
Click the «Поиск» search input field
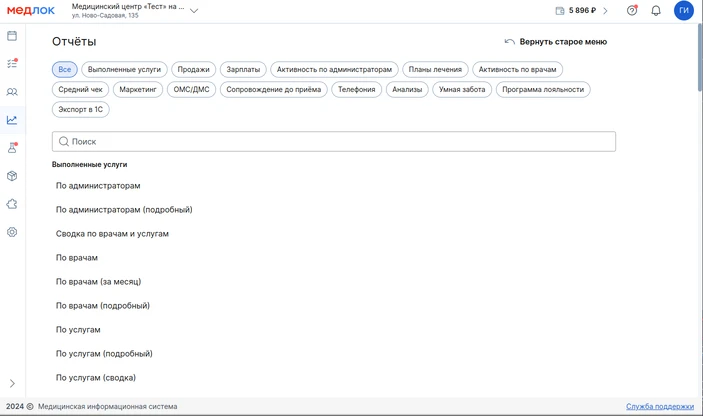tap(334, 142)
